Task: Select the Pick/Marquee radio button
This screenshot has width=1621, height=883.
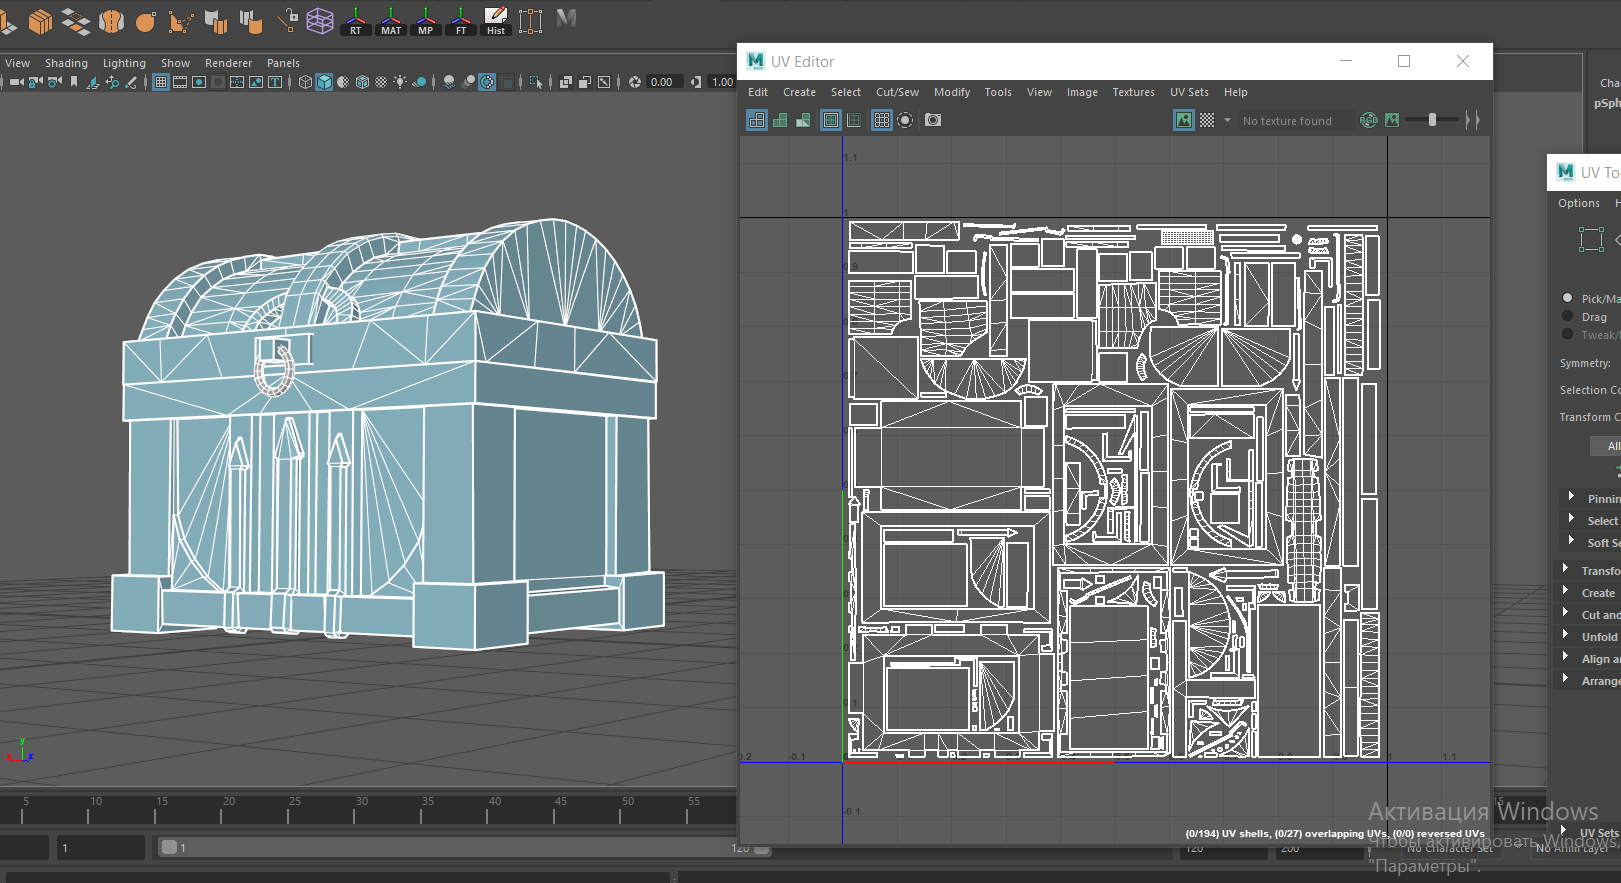Action: click(1568, 298)
